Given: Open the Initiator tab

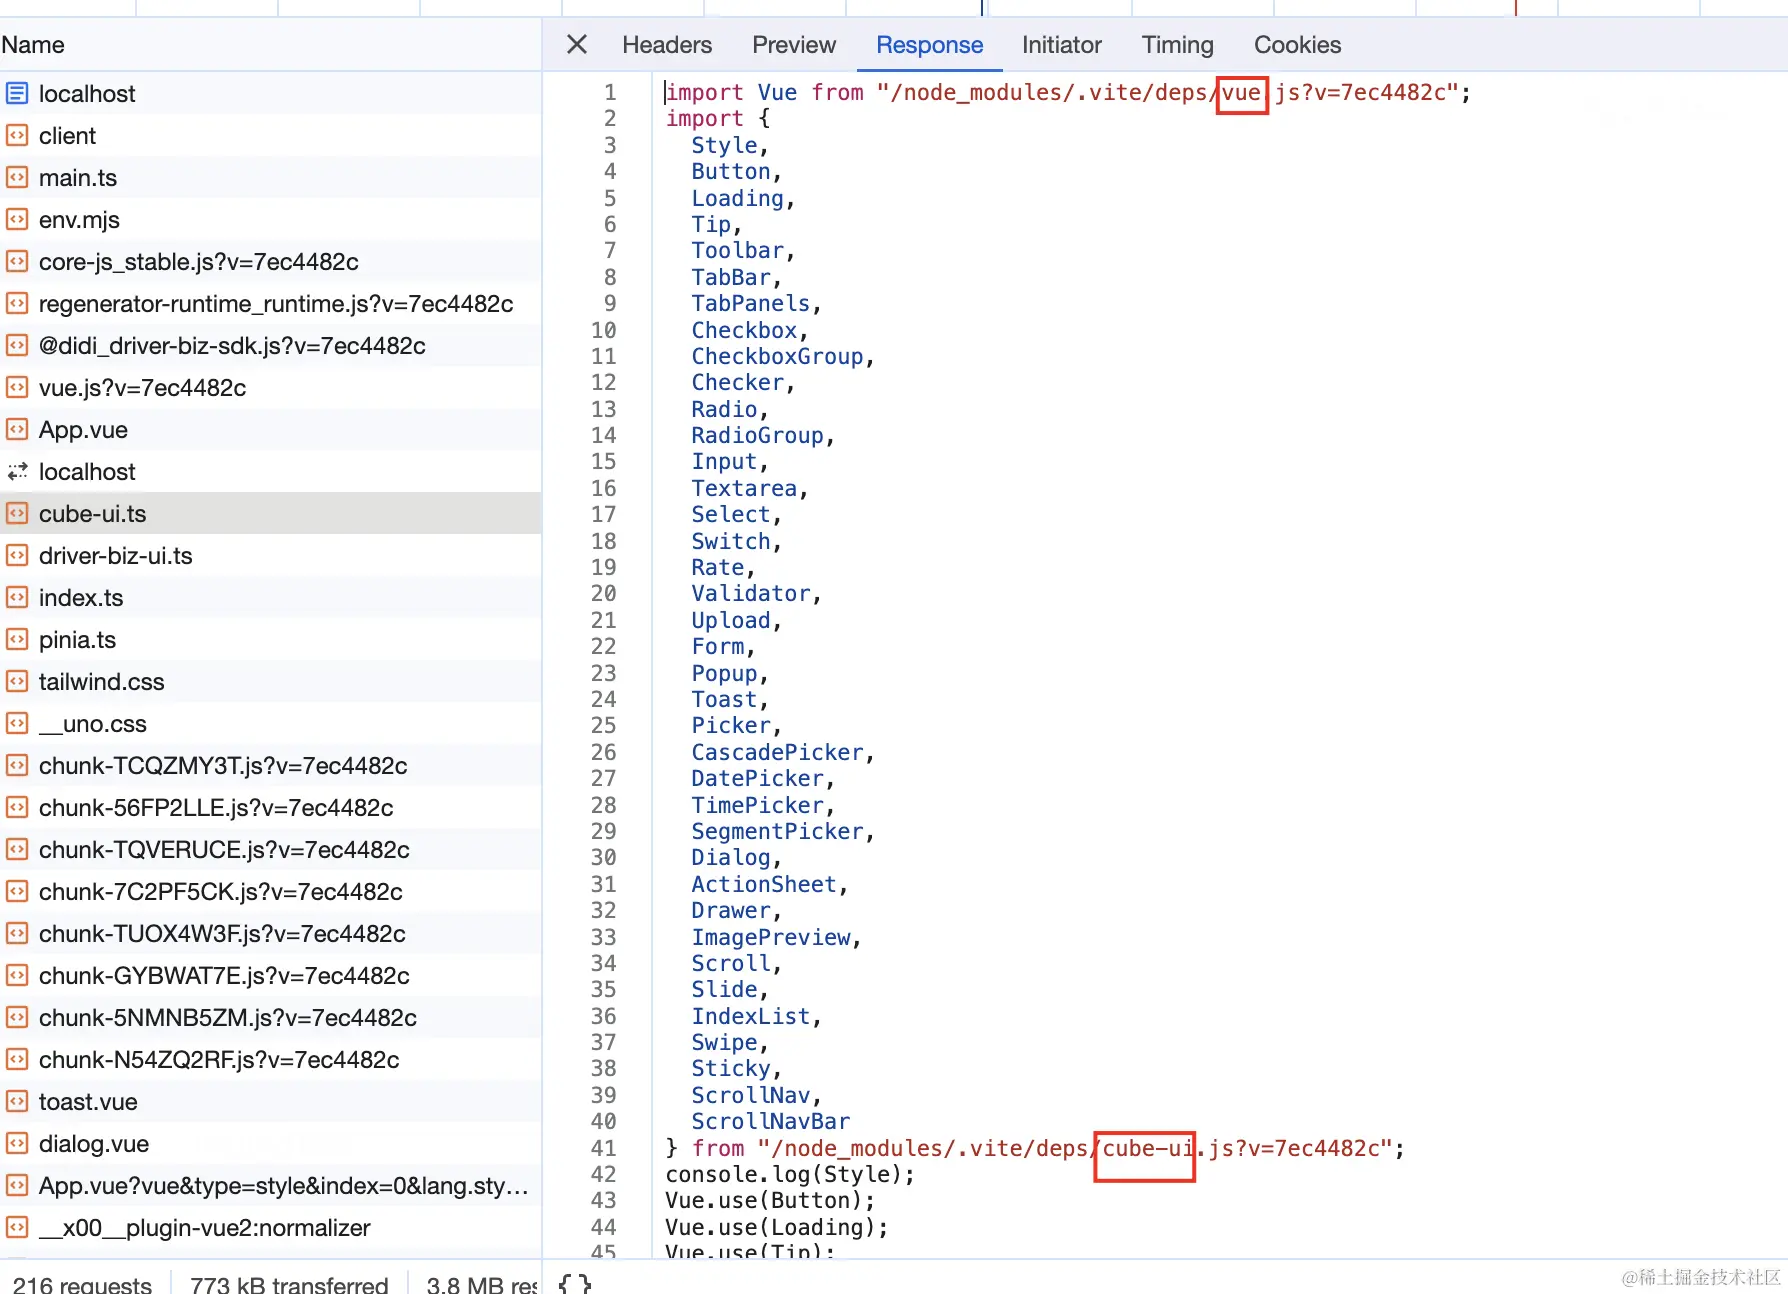Looking at the screenshot, I should point(1062,45).
